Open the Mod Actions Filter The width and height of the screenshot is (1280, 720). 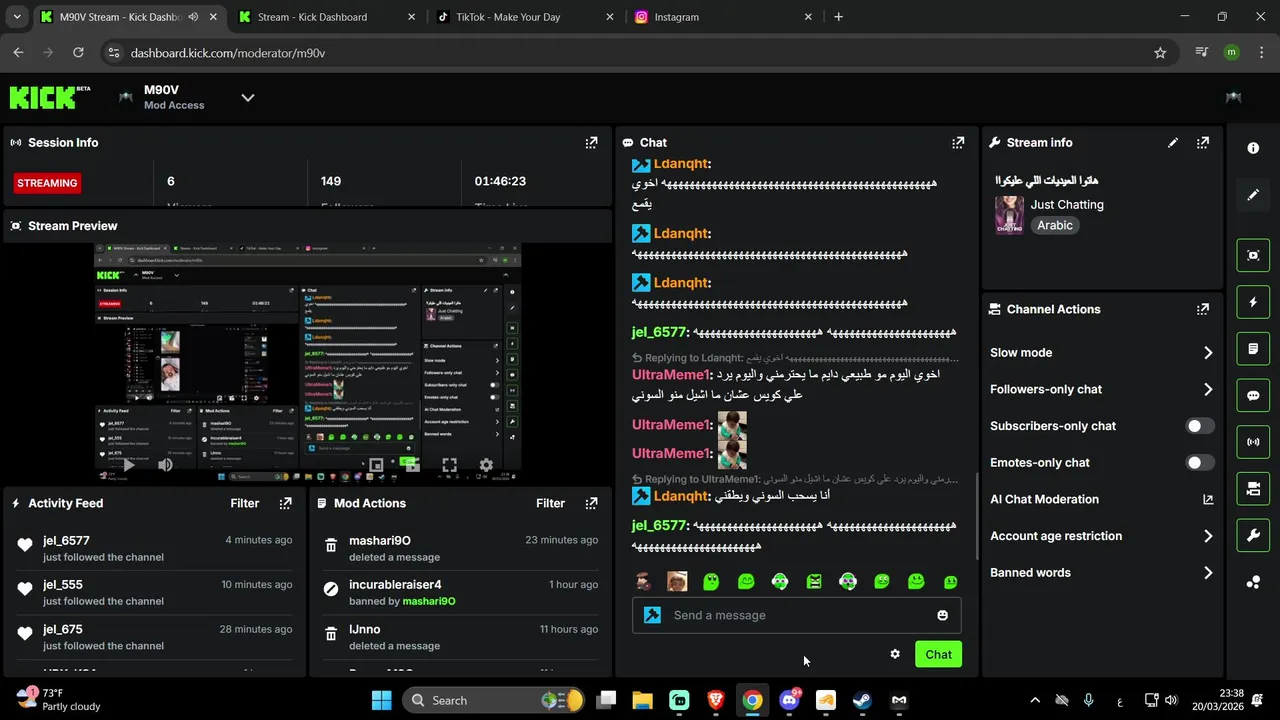pyautogui.click(x=551, y=503)
